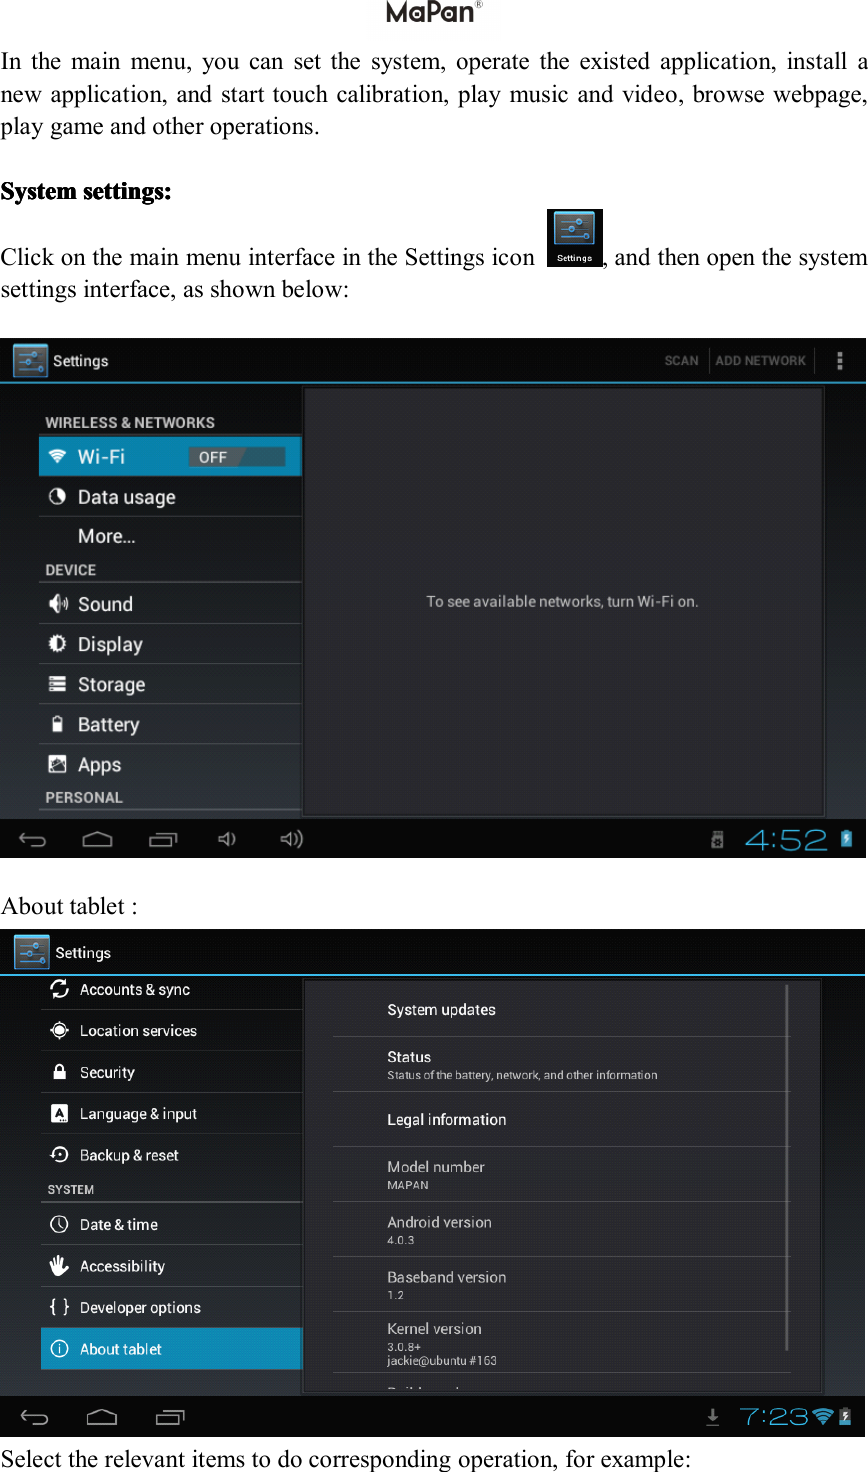Open the overflow menu in Settings

coord(838,360)
